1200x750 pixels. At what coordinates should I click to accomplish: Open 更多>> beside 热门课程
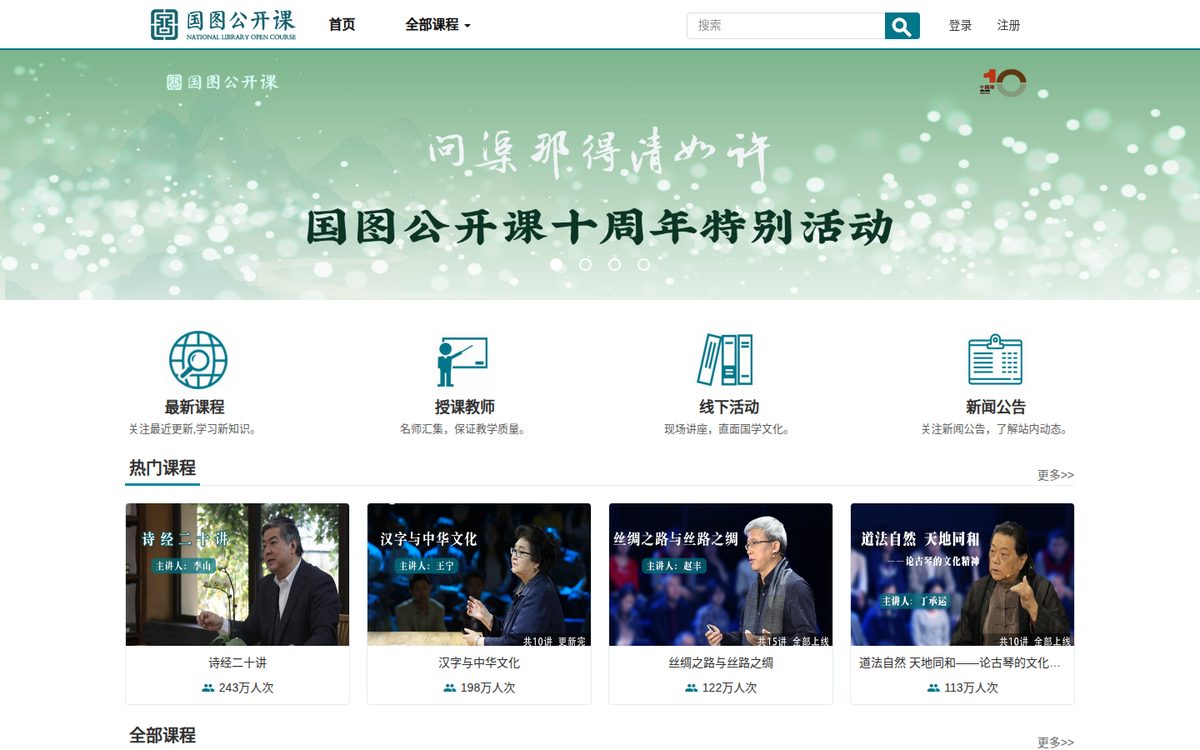[1055, 475]
